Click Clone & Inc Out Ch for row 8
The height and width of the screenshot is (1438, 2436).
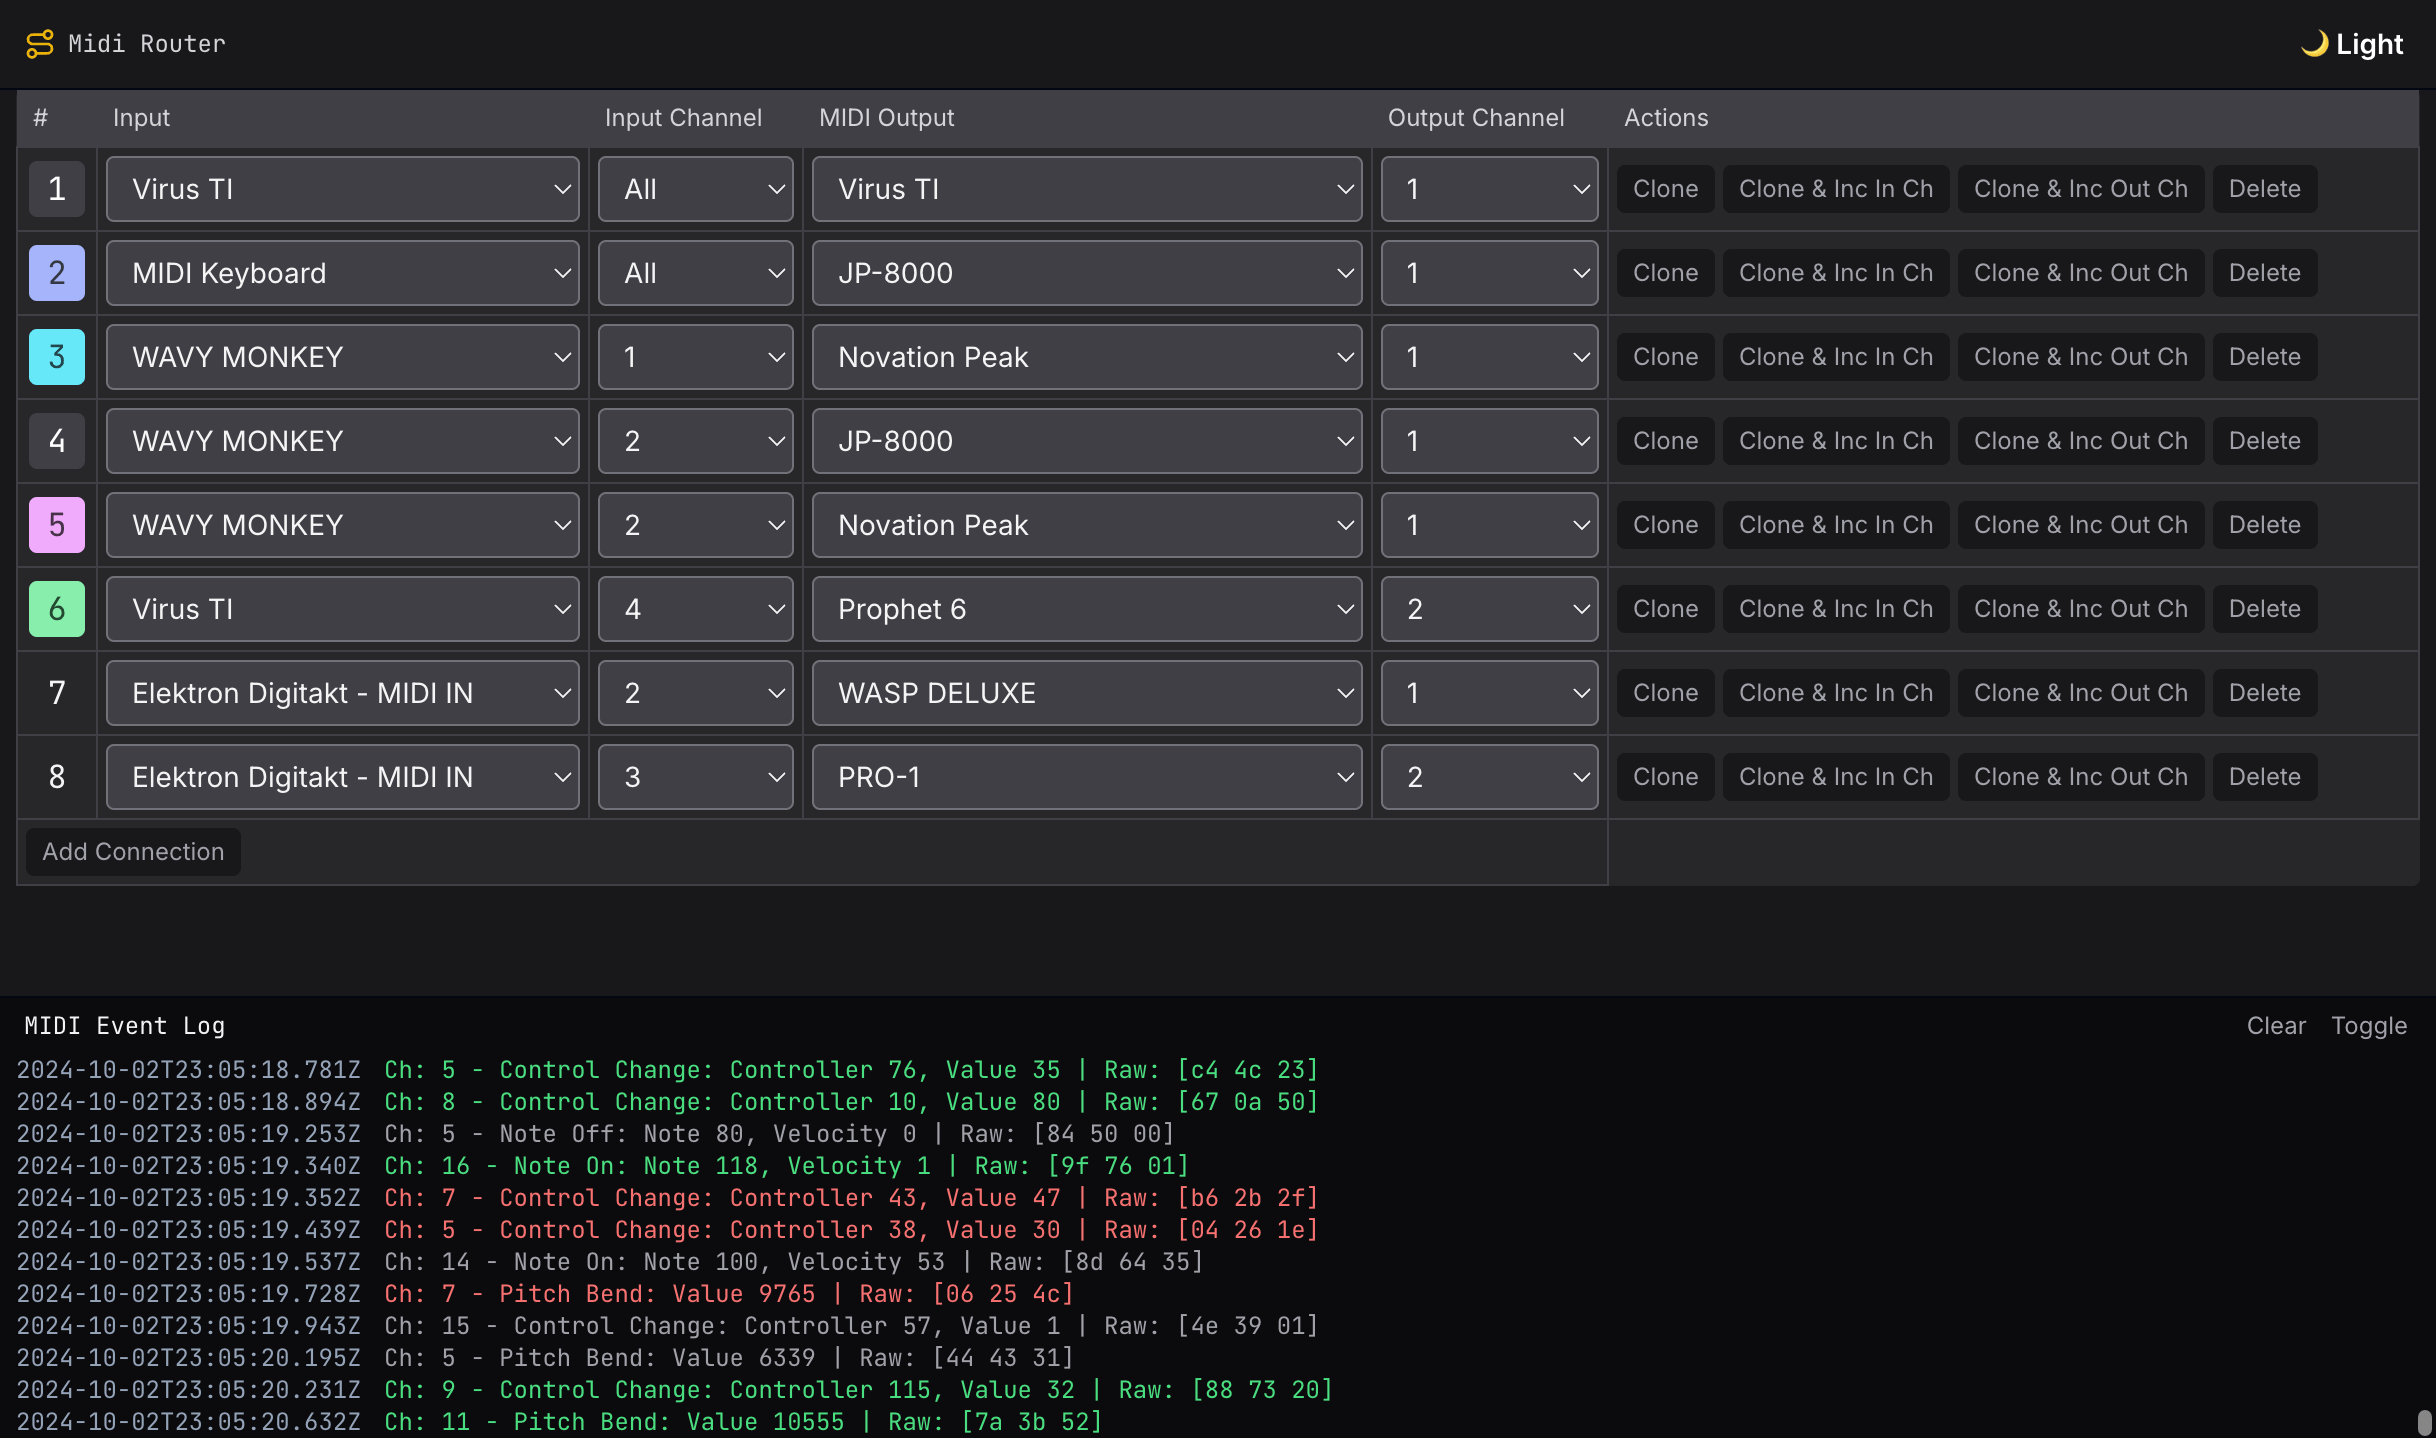point(2080,777)
